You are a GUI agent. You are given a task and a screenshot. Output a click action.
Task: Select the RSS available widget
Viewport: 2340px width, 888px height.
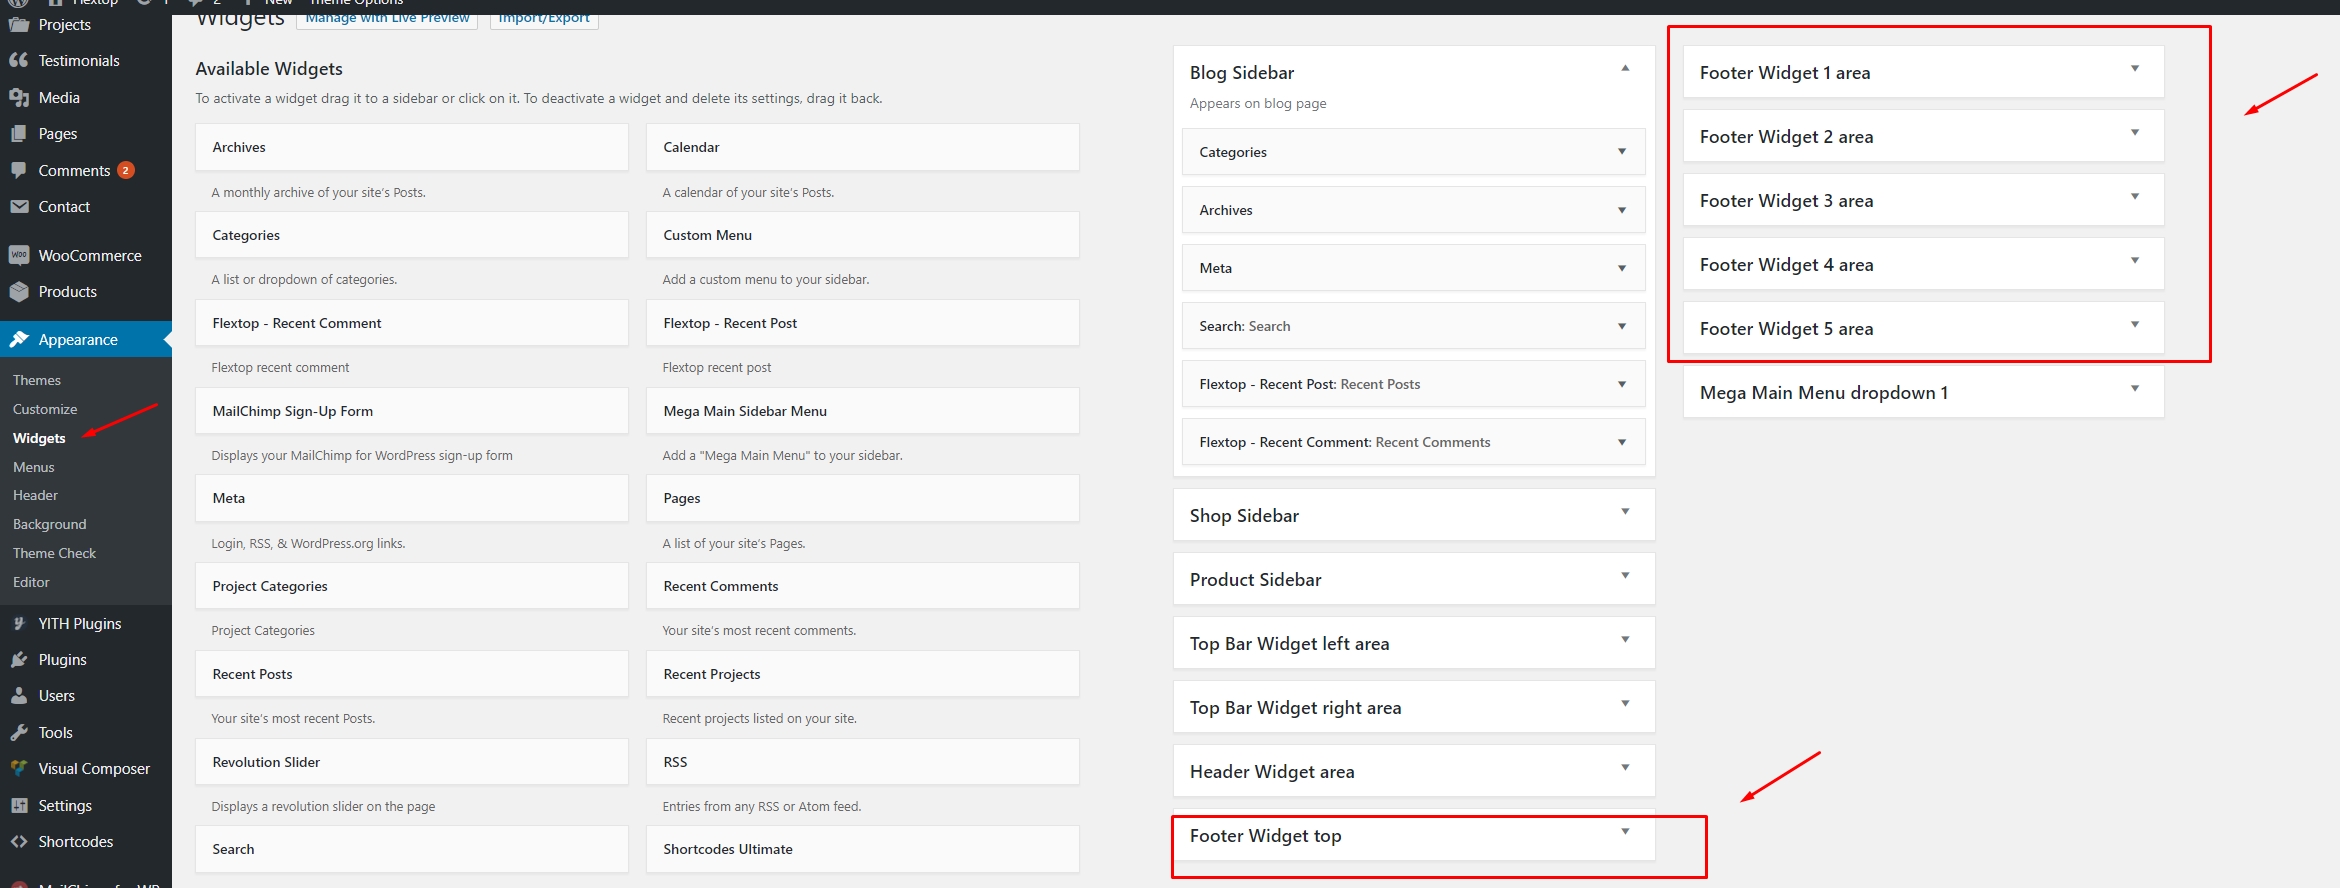click(x=863, y=762)
